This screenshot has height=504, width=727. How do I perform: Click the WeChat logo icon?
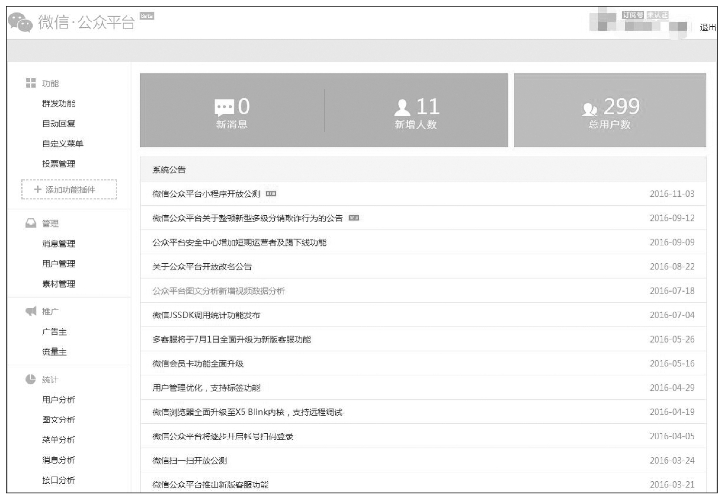click(20, 22)
